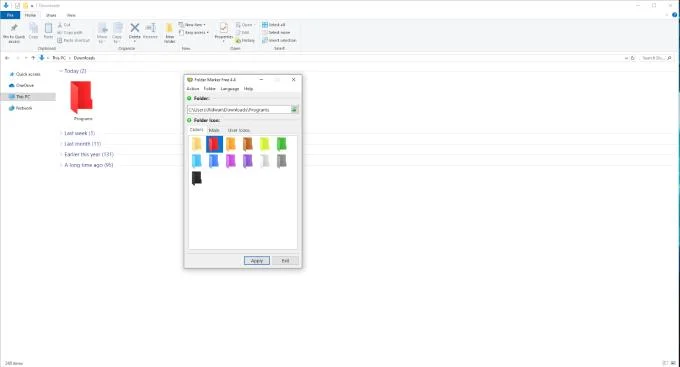Click History in the ribbon Open group
Viewport: 680px width, 367px height.
coord(245,40)
